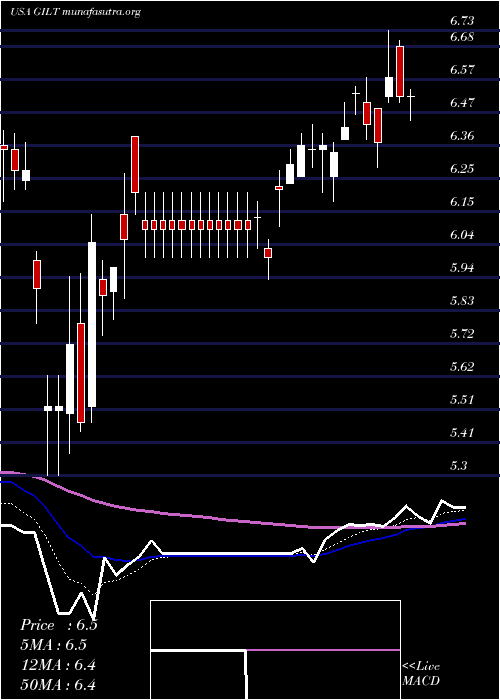Click the 6.15 price axis label
500x700 pixels.
click(462, 202)
